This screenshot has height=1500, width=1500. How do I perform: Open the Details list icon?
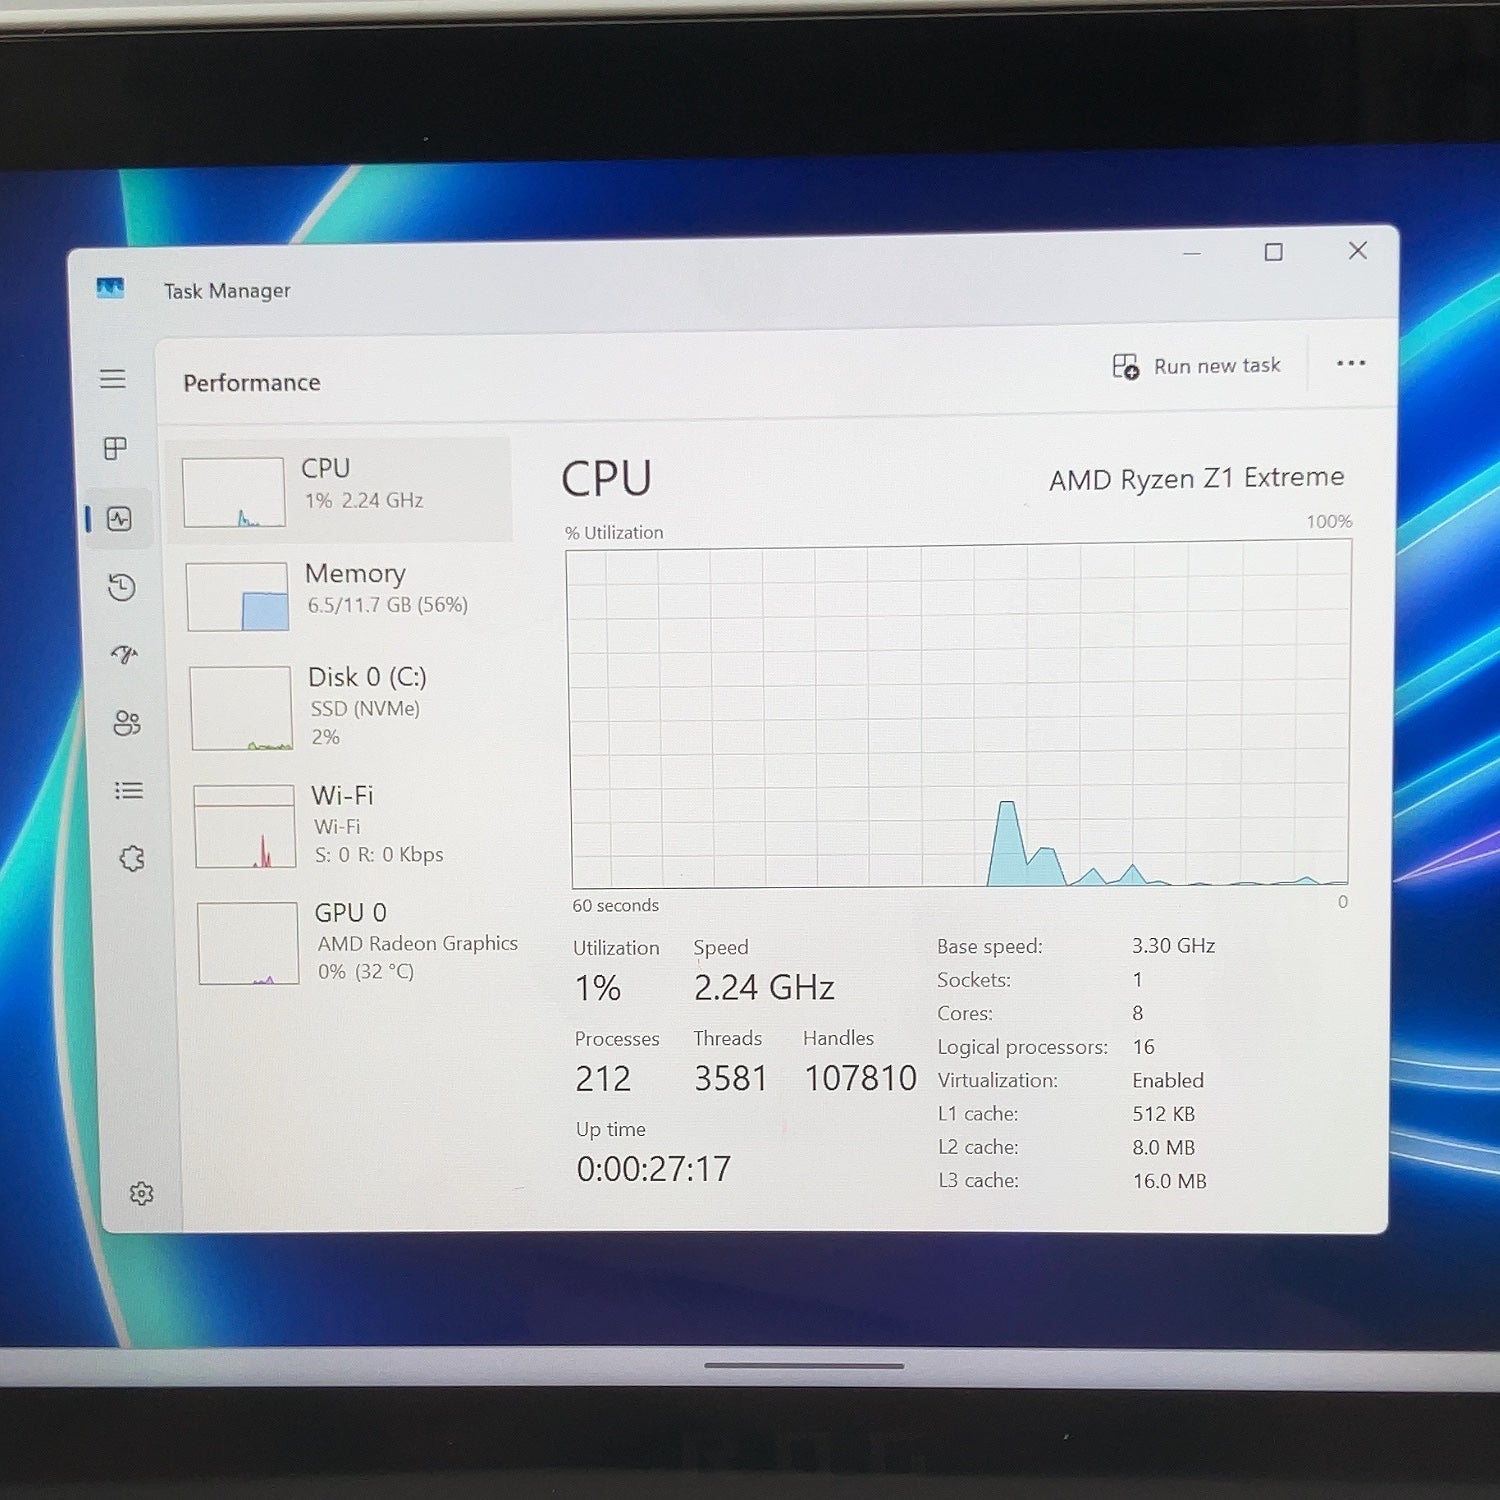pos(129,791)
